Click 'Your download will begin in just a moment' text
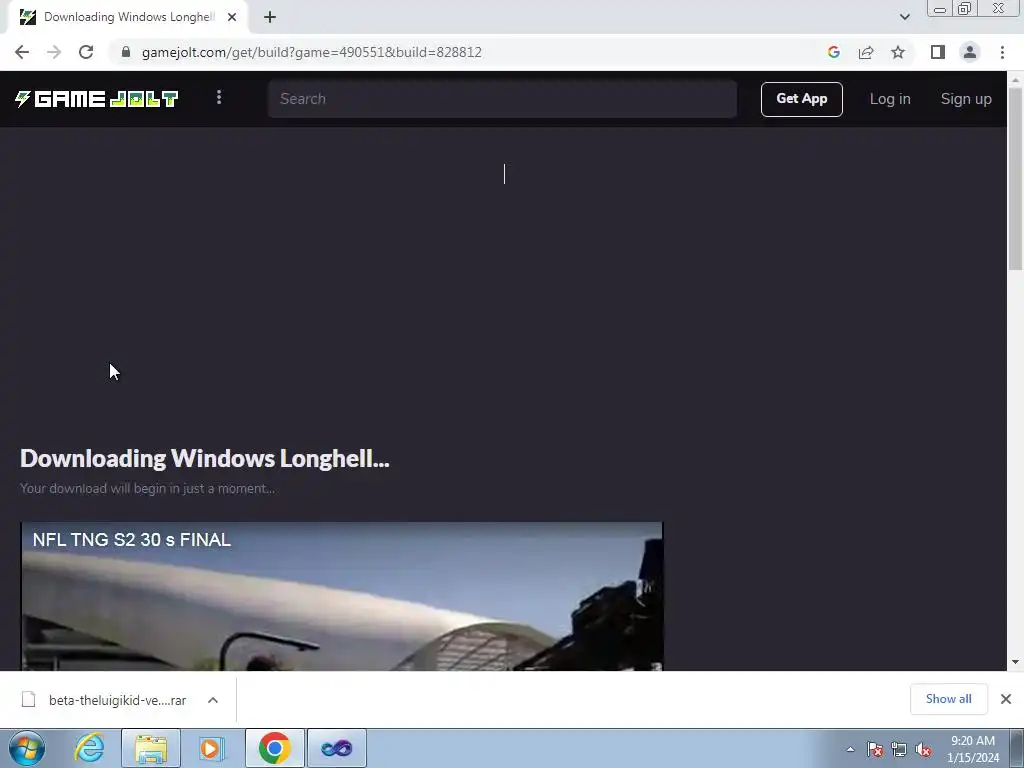Image resolution: width=1024 pixels, height=768 pixels. click(148, 488)
